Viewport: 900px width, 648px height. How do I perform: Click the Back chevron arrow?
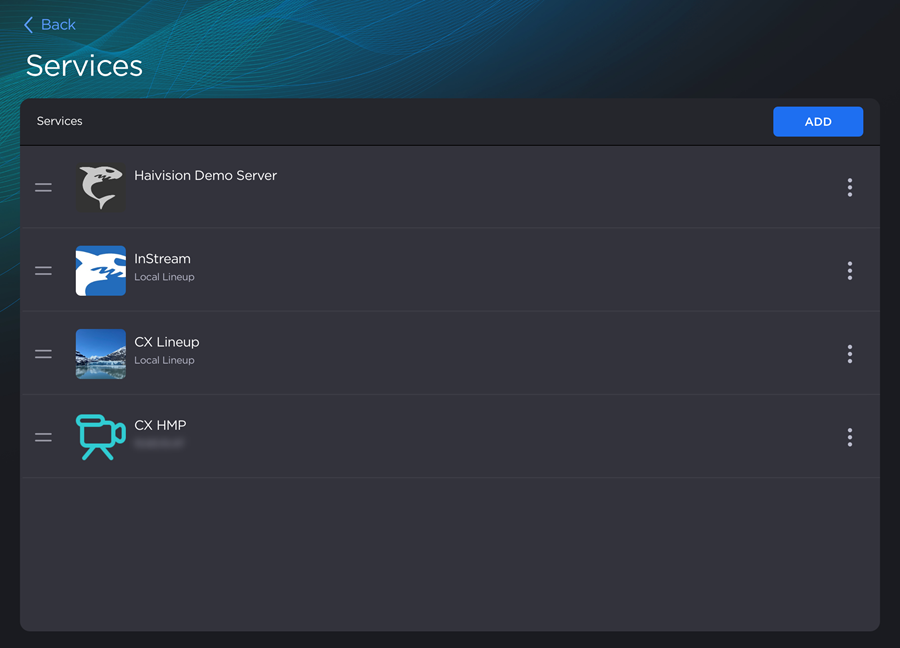(28, 24)
